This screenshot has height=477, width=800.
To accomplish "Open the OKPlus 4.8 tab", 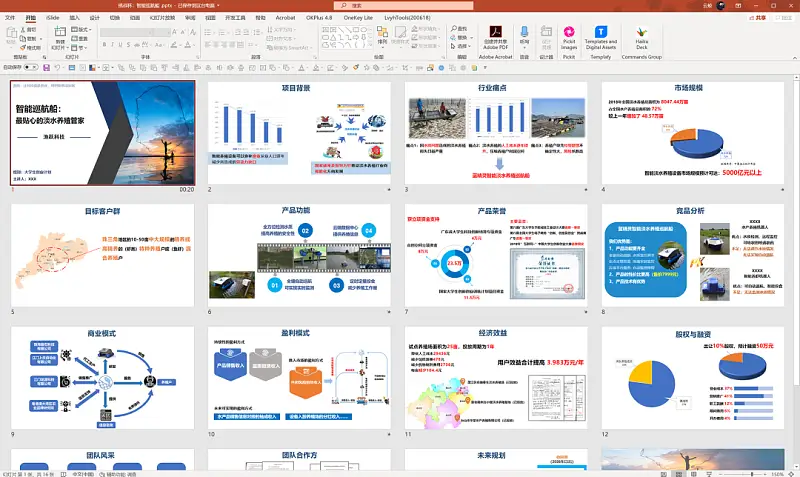I will click(x=319, y=18).
